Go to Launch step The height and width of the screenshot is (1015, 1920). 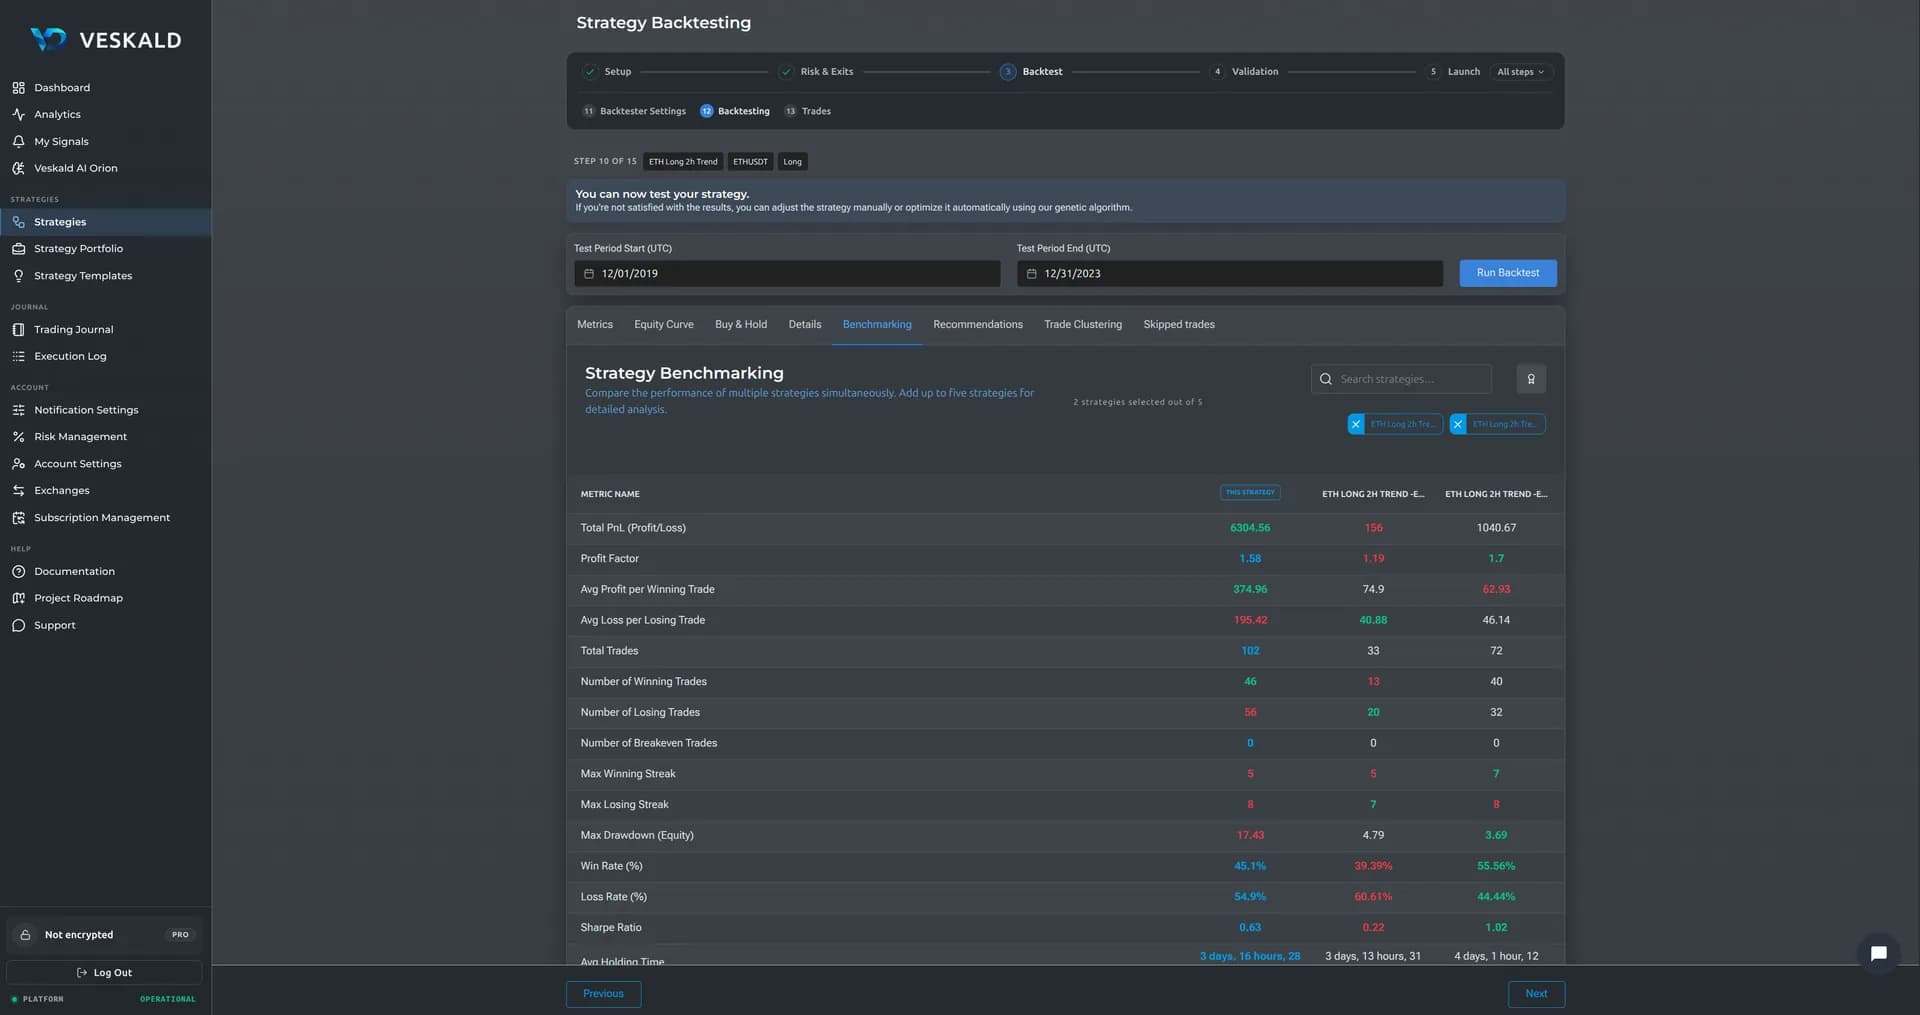1453,72
